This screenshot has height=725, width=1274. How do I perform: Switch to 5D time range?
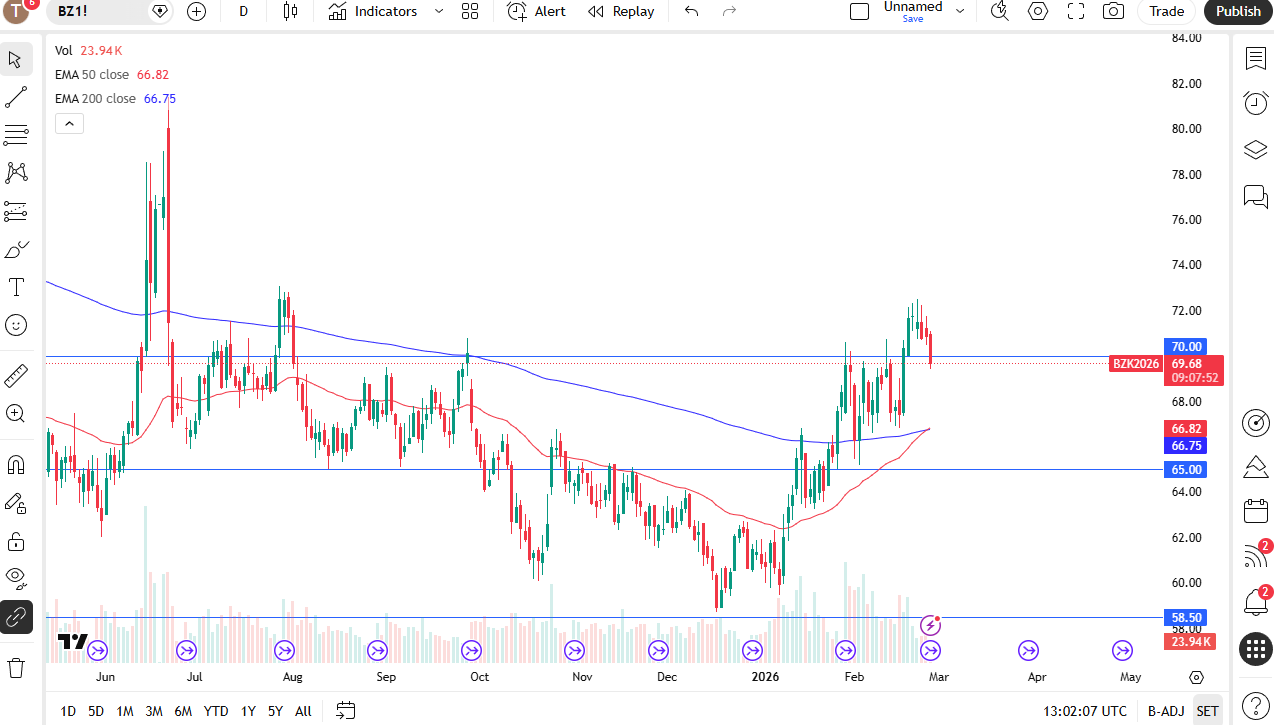click(x=96, y=711)
